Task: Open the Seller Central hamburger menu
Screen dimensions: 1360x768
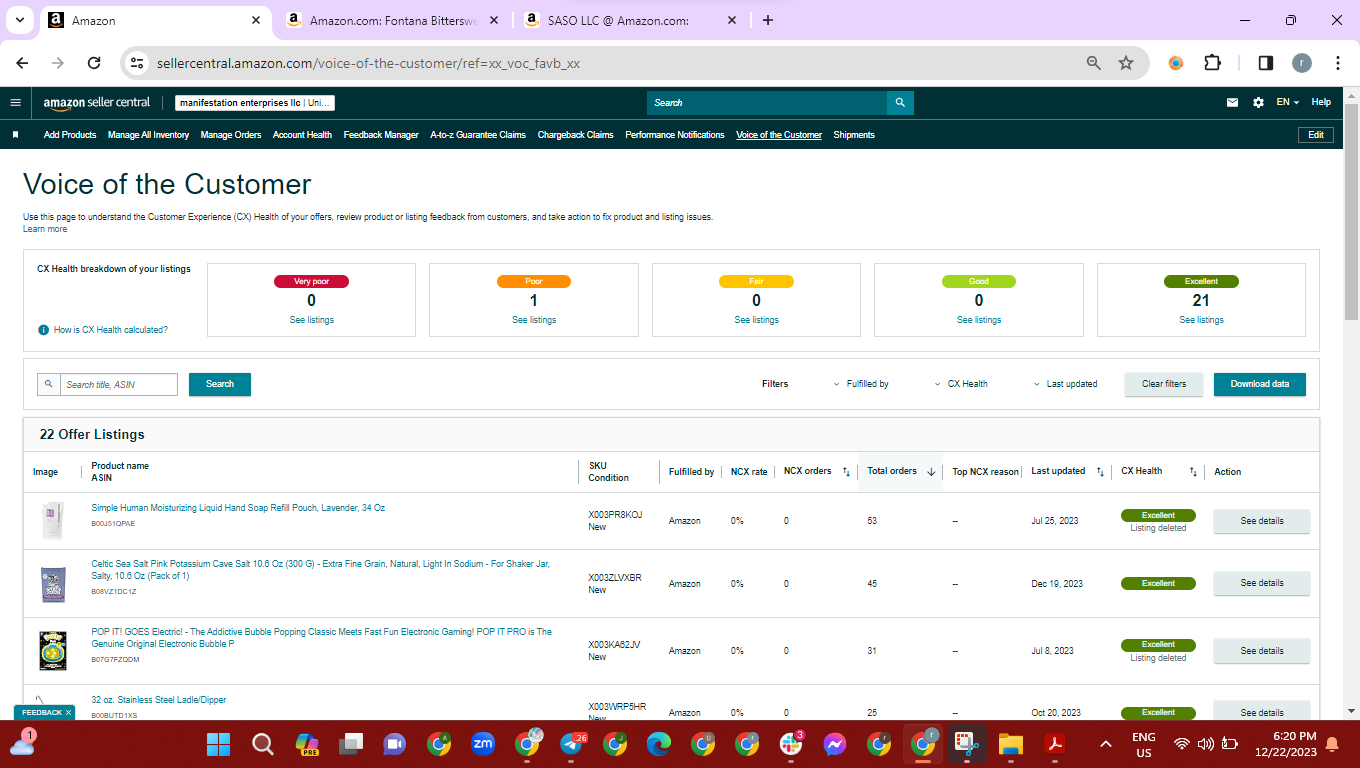Action: coord(15,102)
